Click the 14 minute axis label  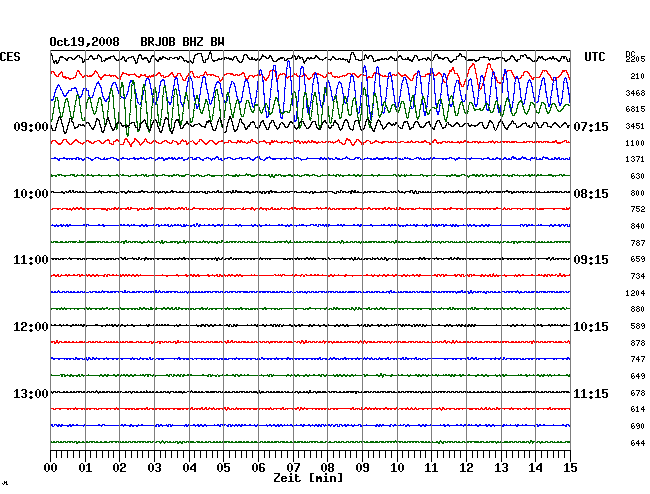coord(536,468)
